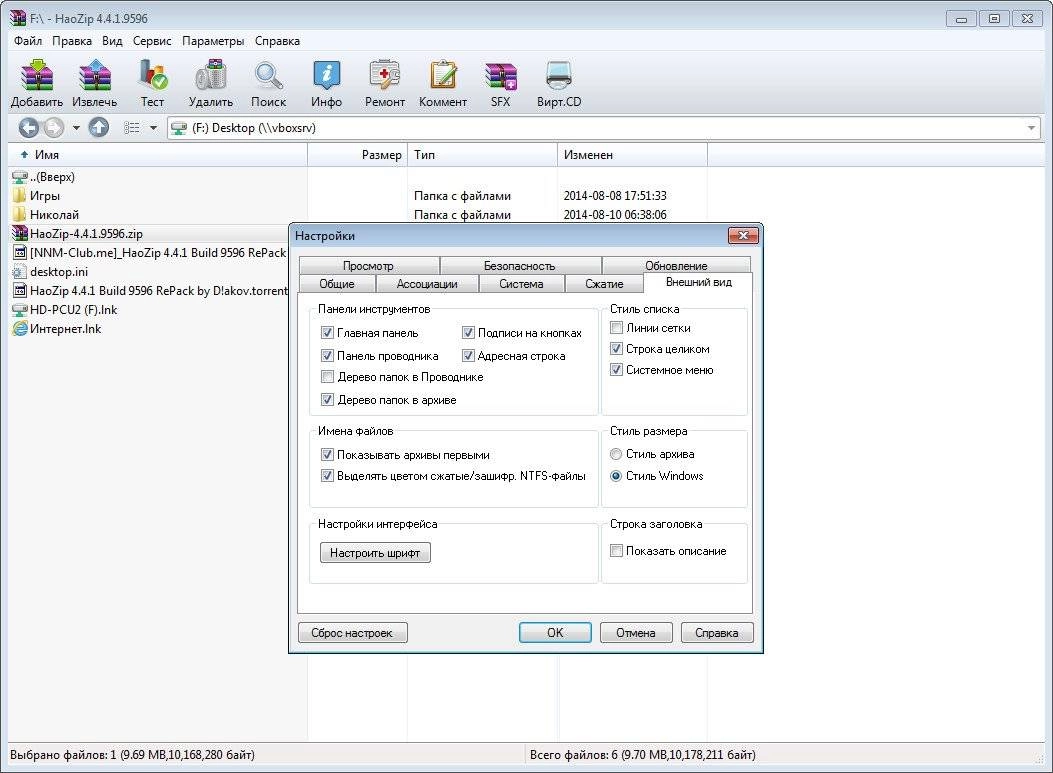Viewport: 1053px width, 773px height.
Task: Toggle Строка целиком checkbox
Action: (616, 349)
